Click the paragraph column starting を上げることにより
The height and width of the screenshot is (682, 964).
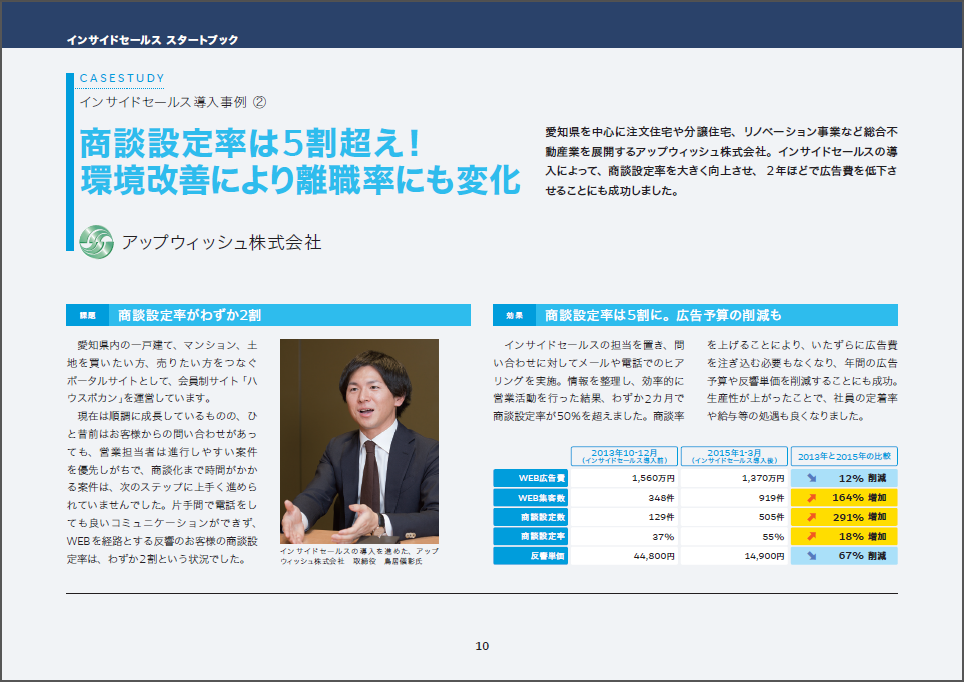click(x=802, y=381)
